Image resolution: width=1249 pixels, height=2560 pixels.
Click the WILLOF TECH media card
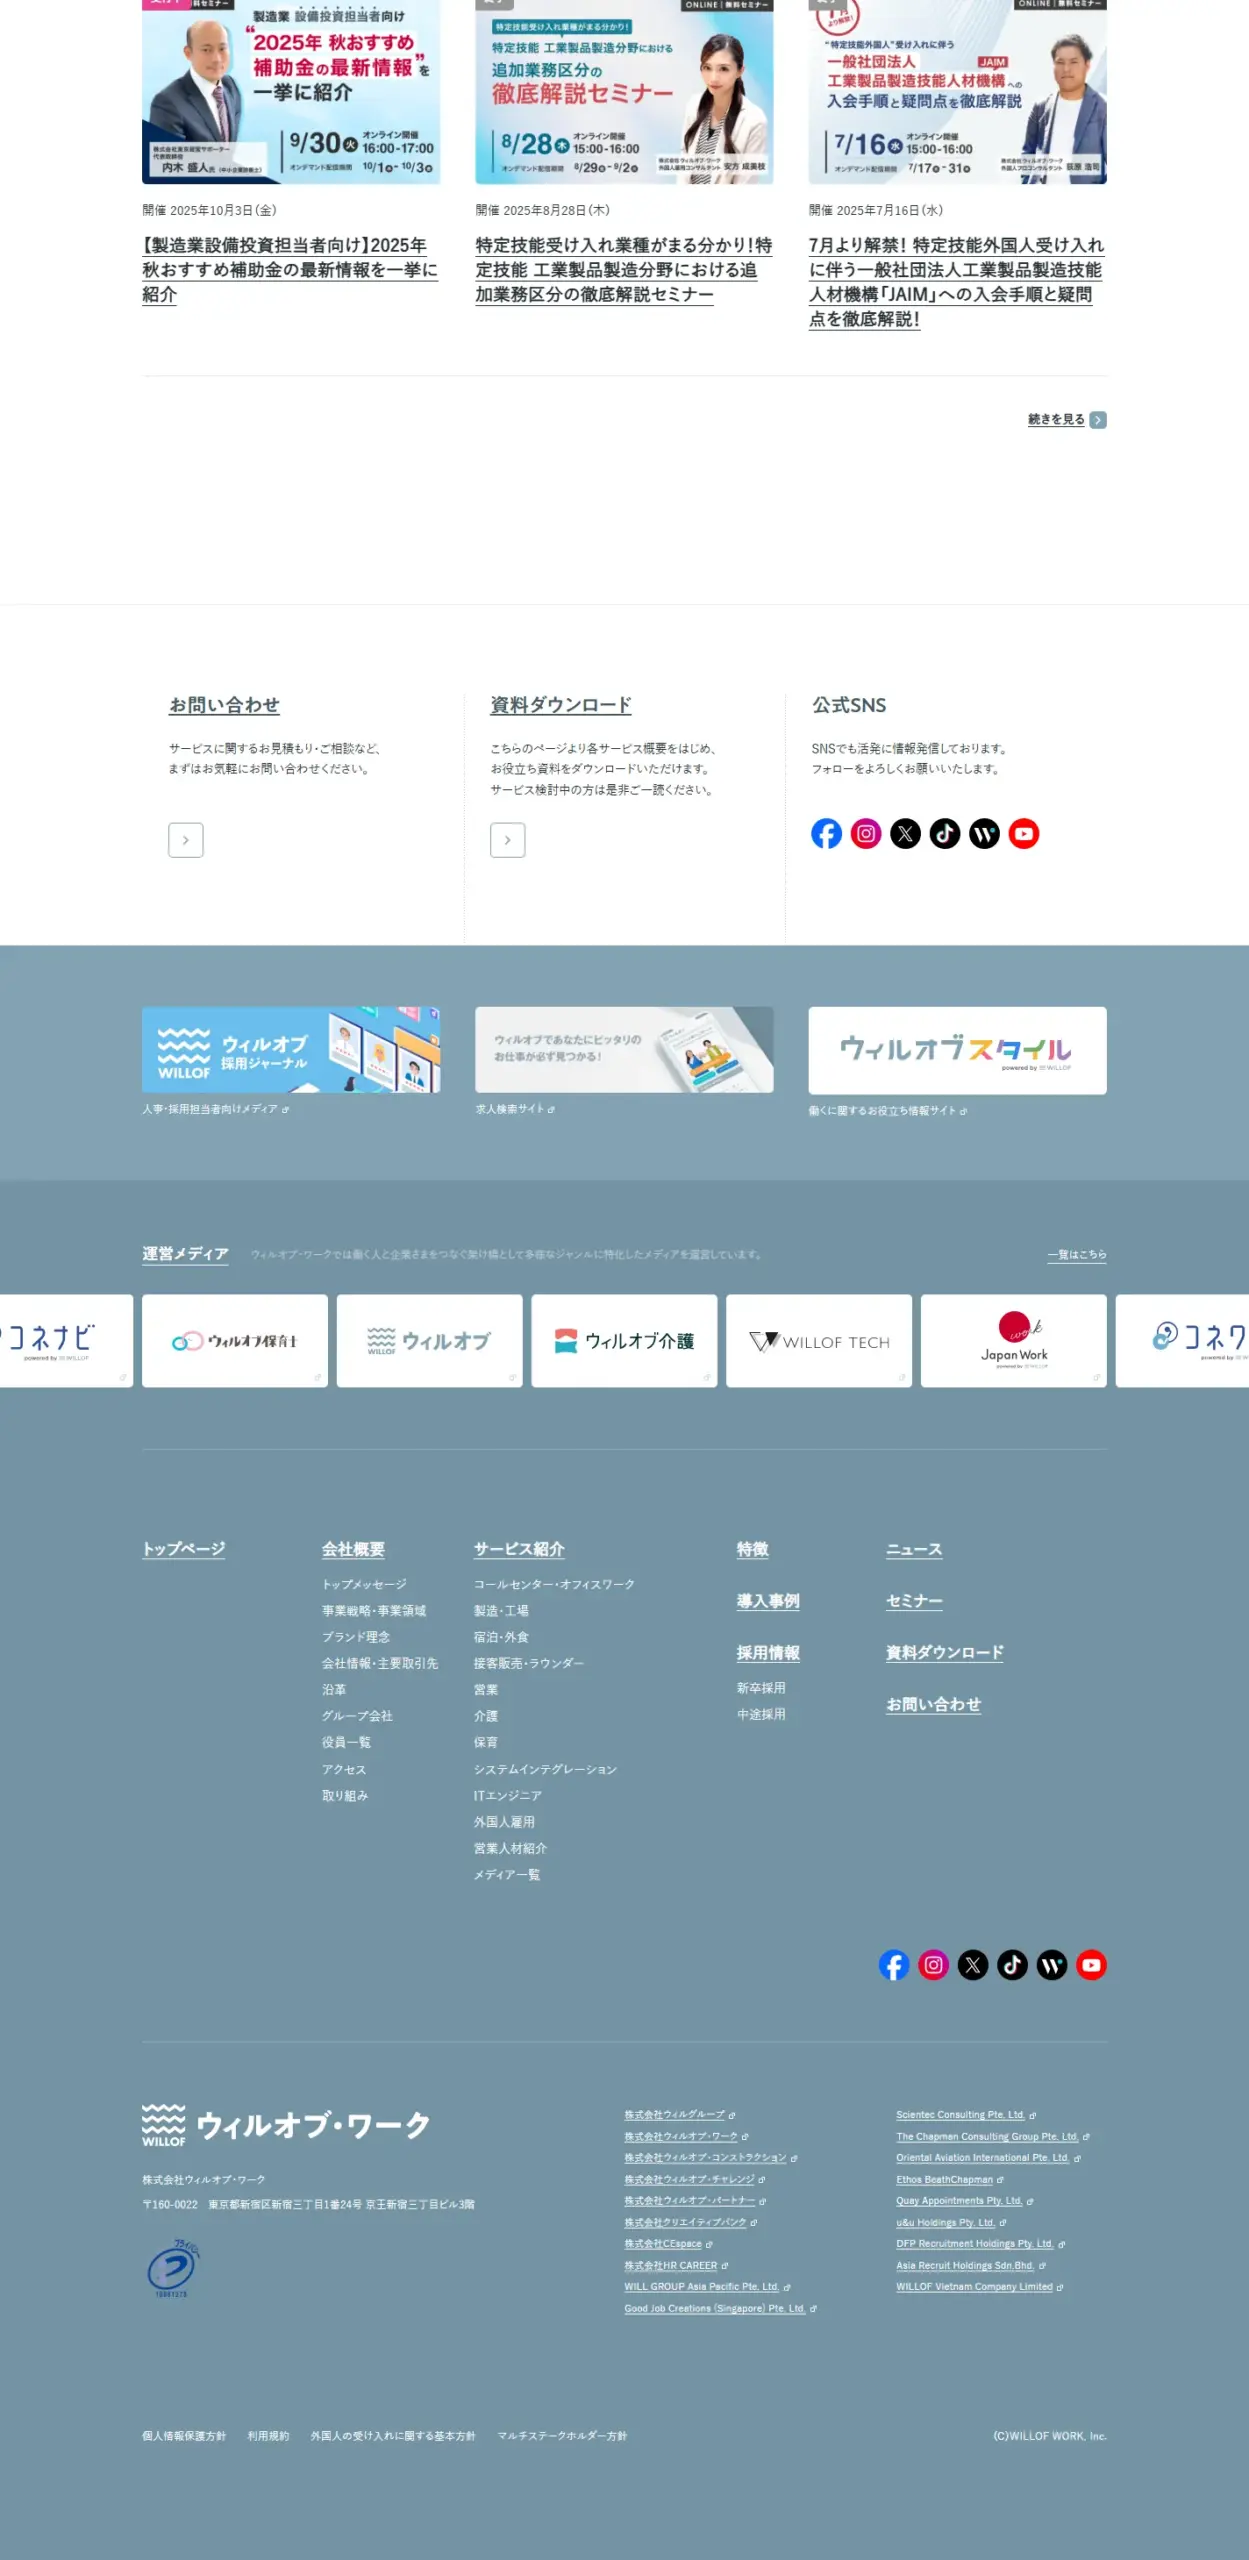[818, 1341]
